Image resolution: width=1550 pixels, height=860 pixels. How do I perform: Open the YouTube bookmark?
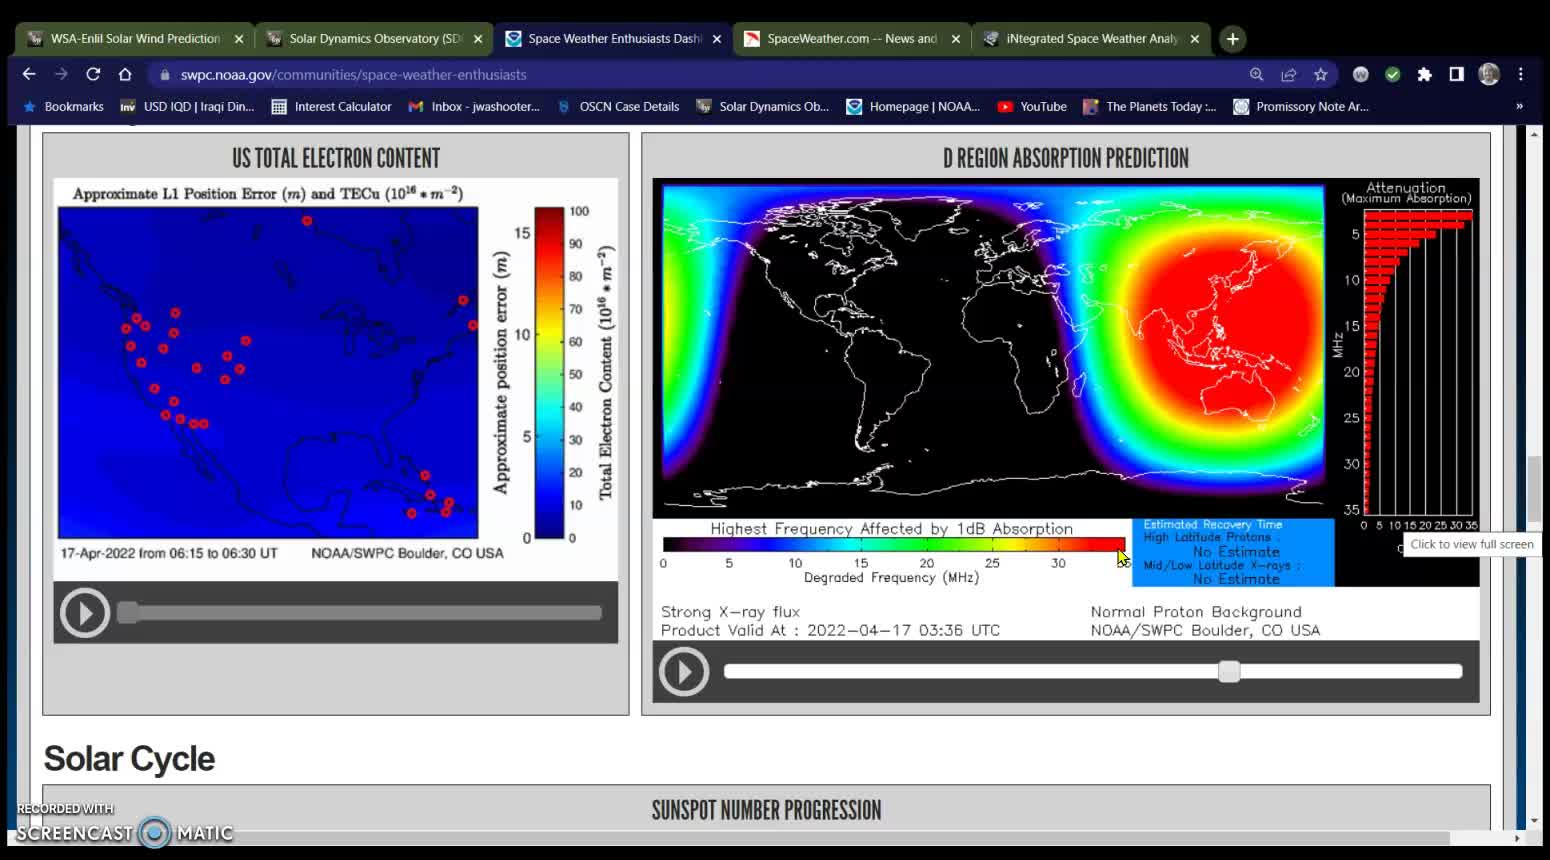tap(1032, 106)
